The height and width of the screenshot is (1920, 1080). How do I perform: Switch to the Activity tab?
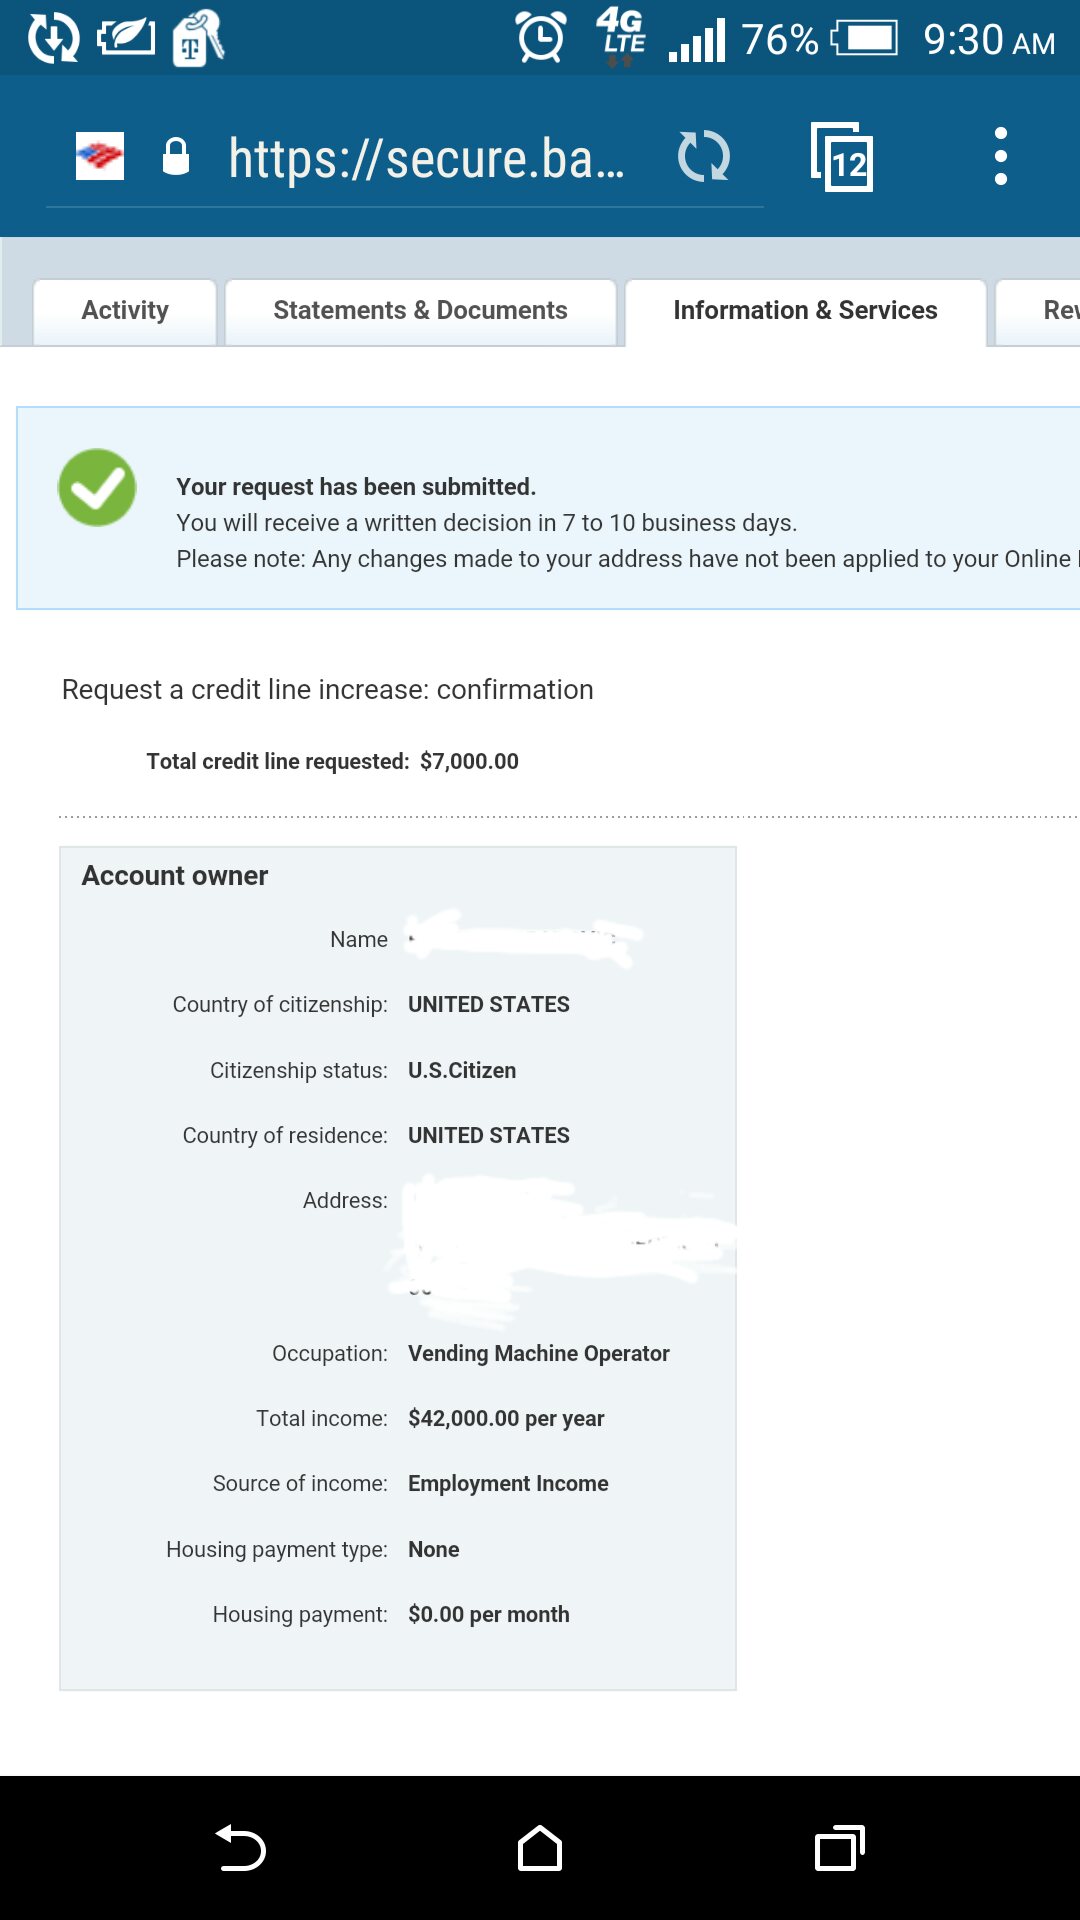tap(124, 310)
